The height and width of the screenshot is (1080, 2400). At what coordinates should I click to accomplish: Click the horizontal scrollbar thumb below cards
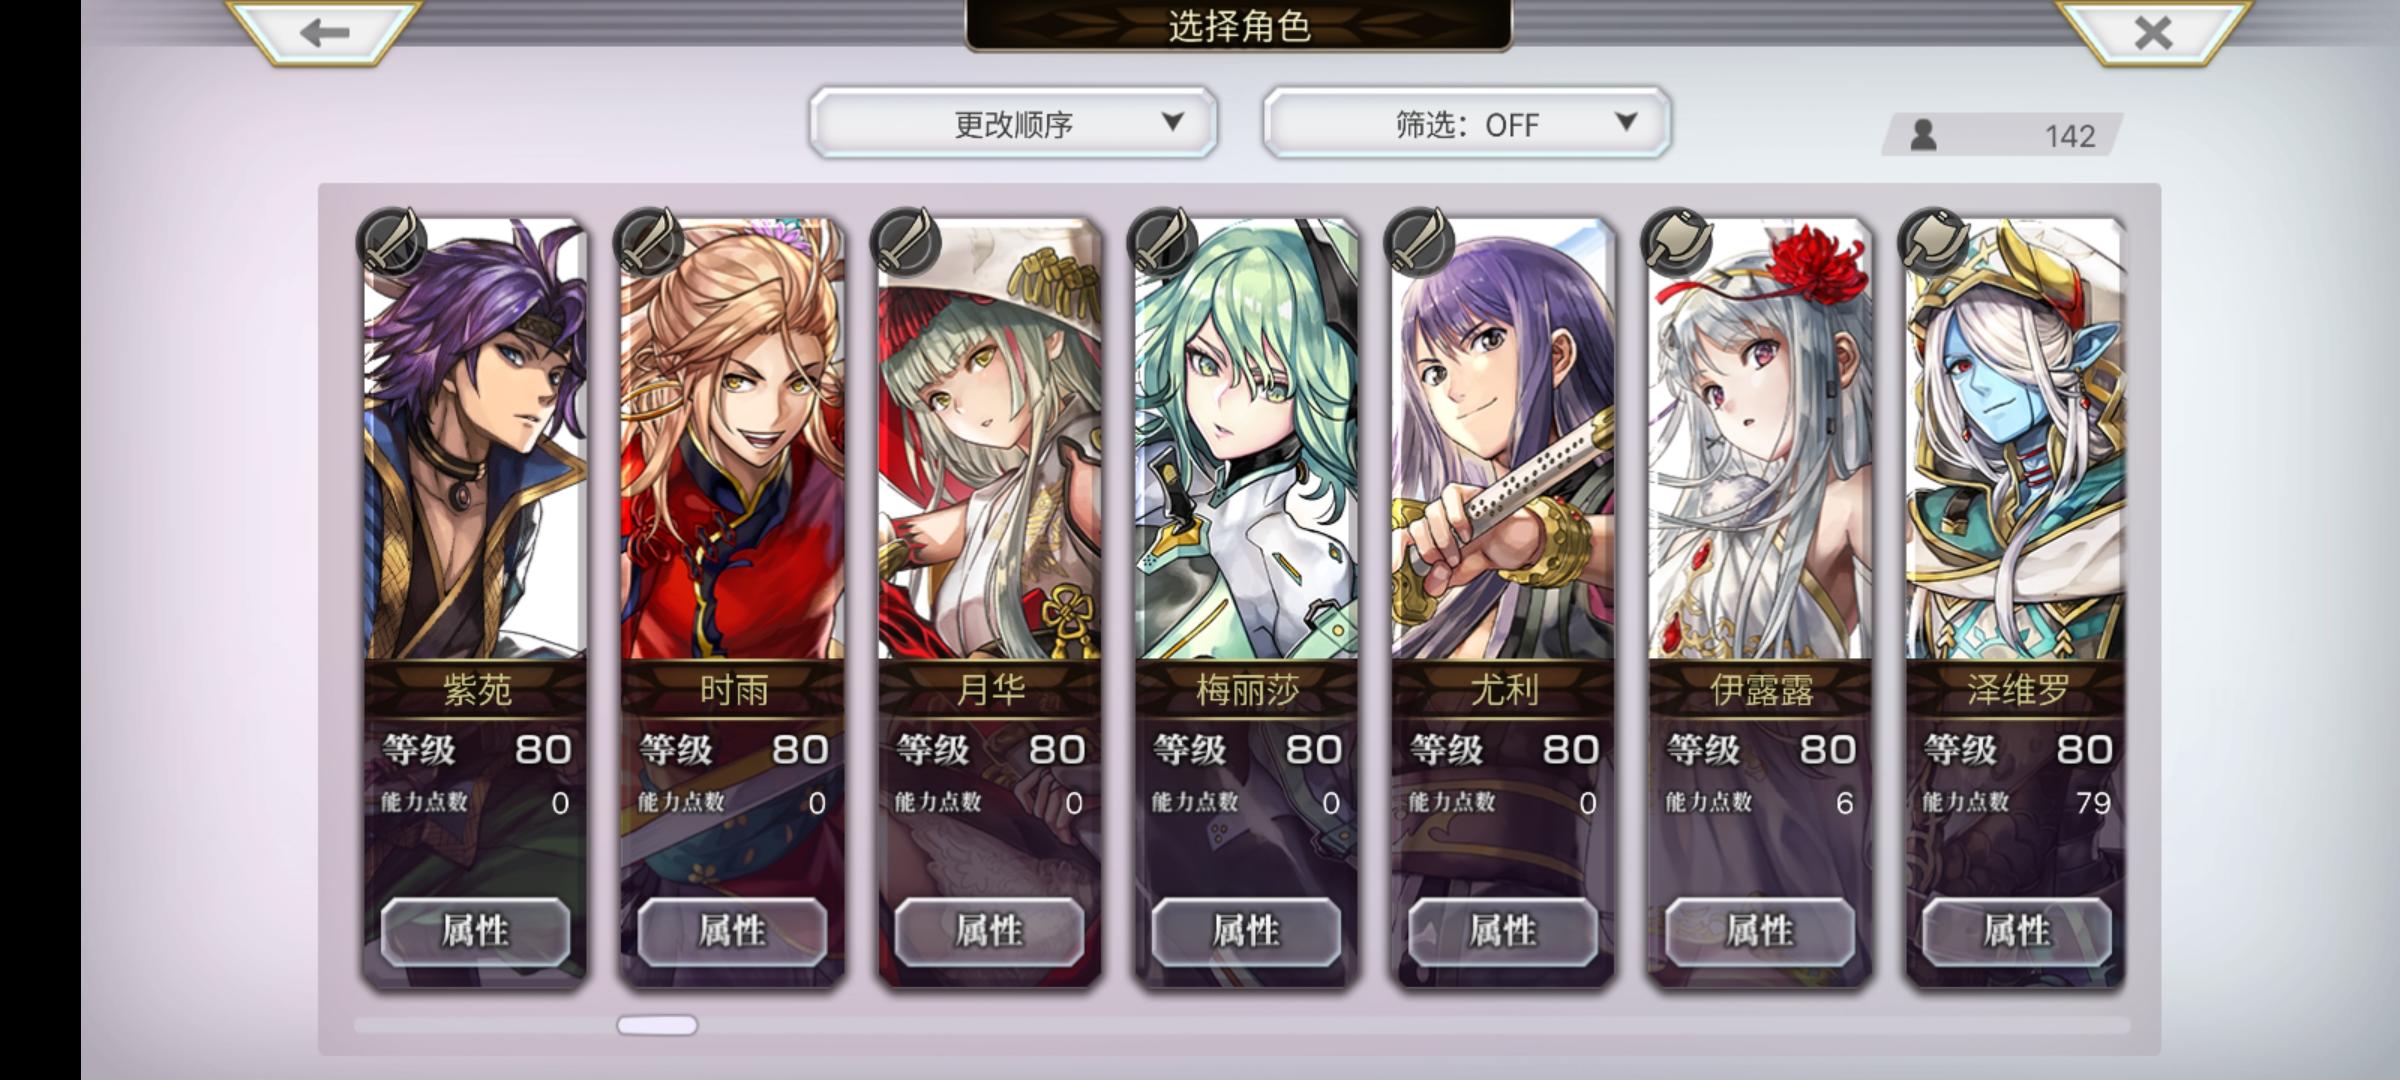pos(657,1025)
